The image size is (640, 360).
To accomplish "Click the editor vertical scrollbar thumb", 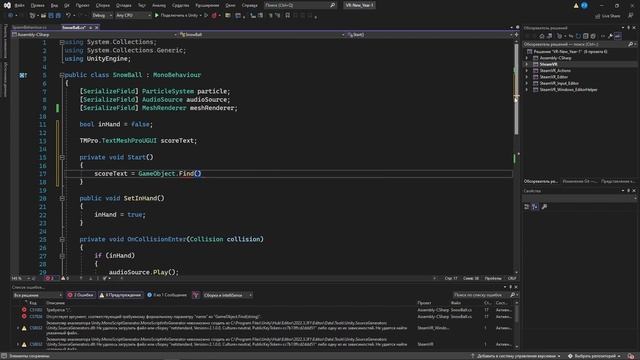I will click(x=516, y=88).
